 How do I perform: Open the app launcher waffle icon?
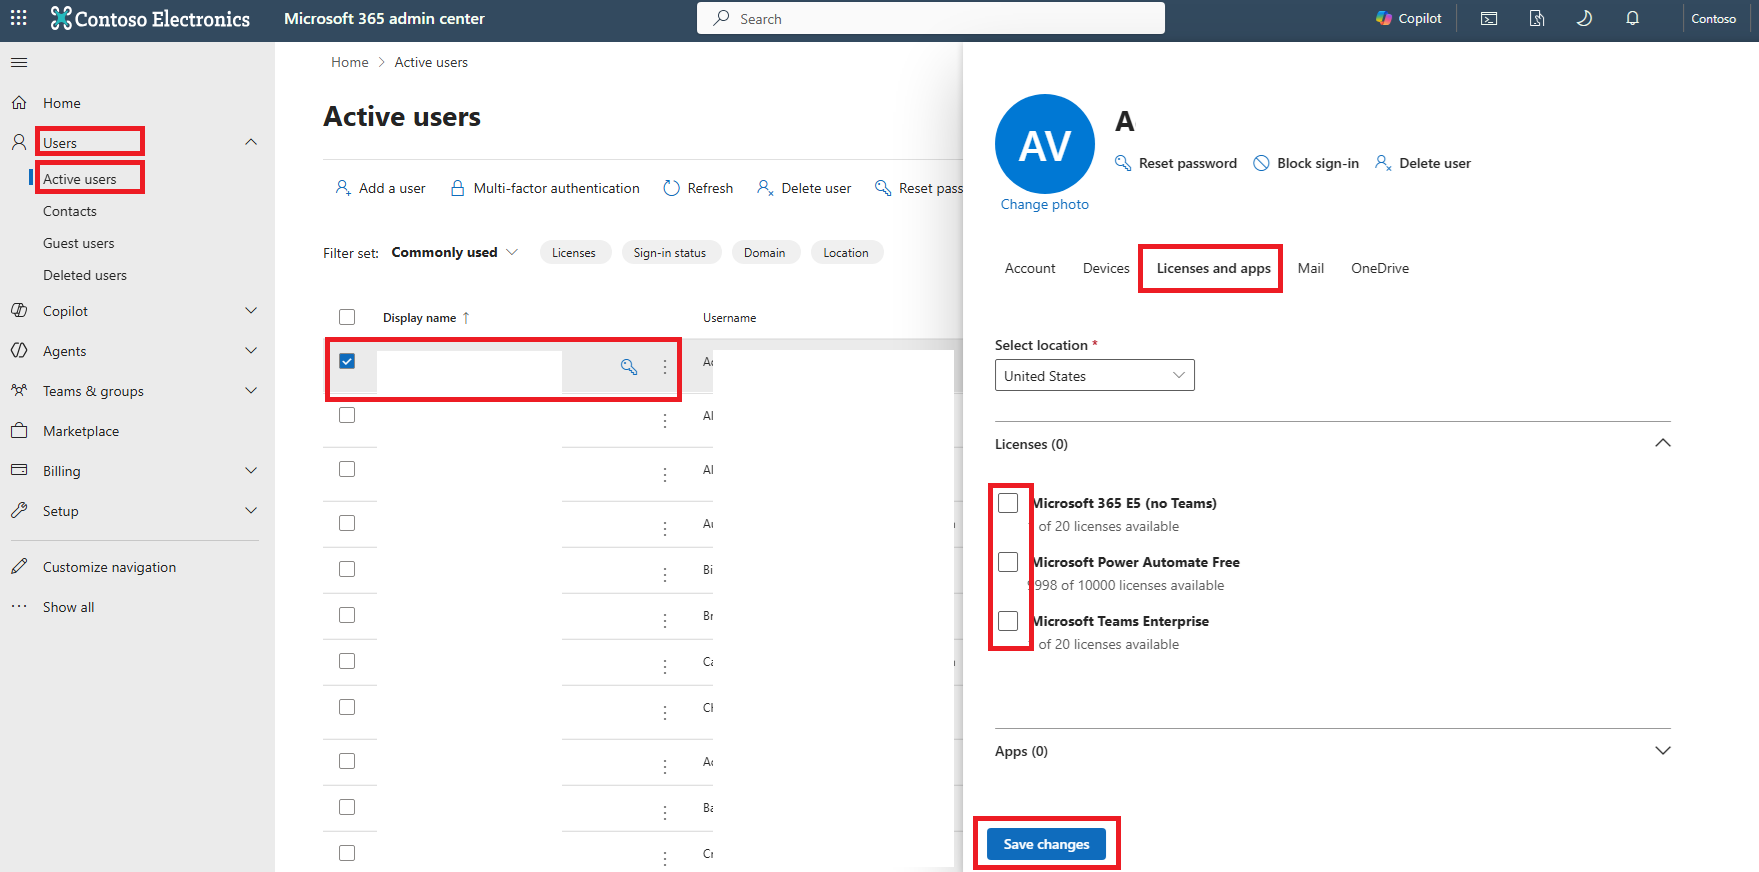[19, 18]
